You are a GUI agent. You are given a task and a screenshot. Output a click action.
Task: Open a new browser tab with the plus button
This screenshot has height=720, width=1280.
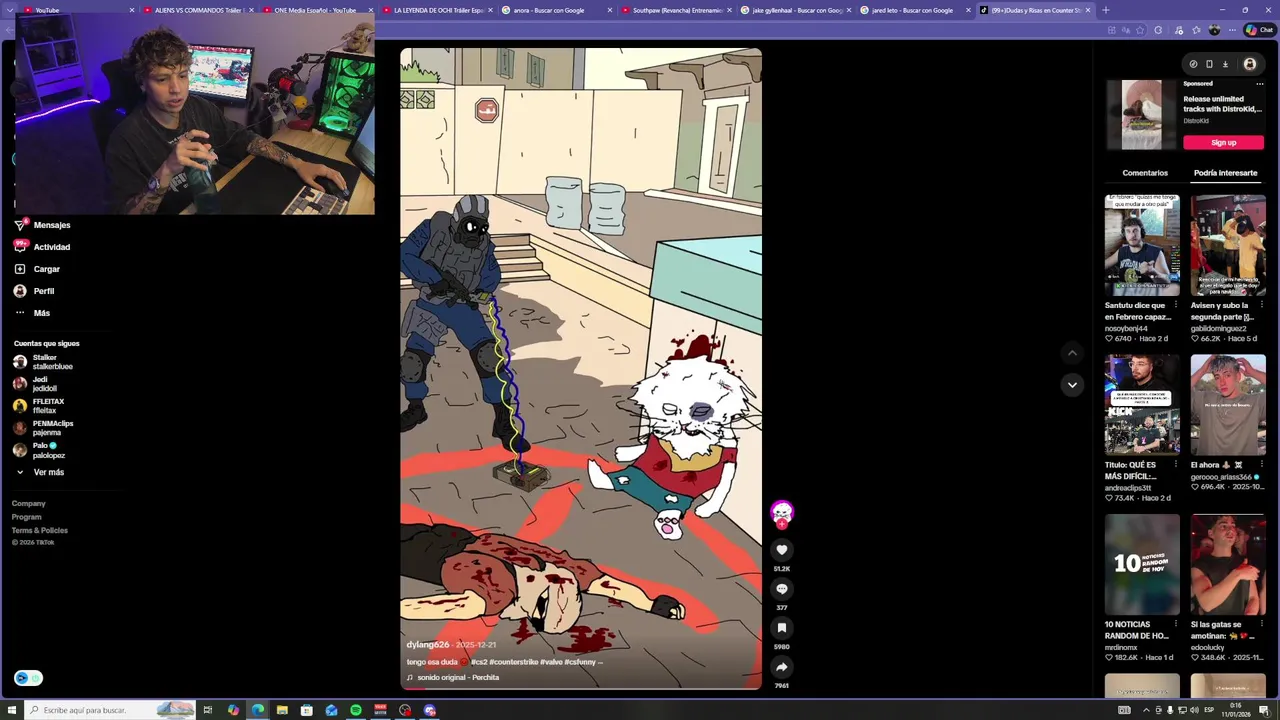pos(1105,10)
